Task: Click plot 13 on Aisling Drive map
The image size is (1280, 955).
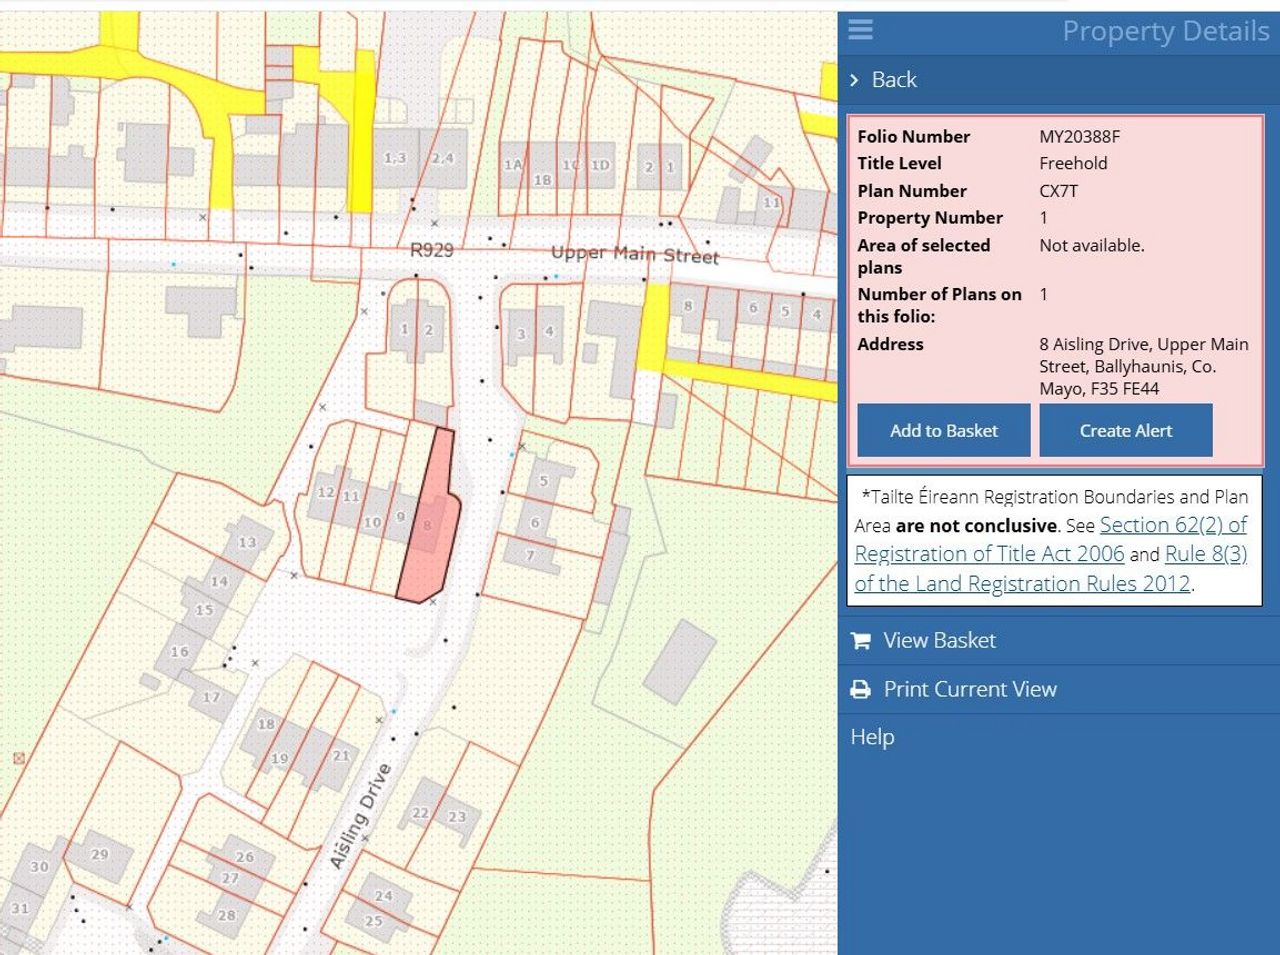Action: point(247,542)
